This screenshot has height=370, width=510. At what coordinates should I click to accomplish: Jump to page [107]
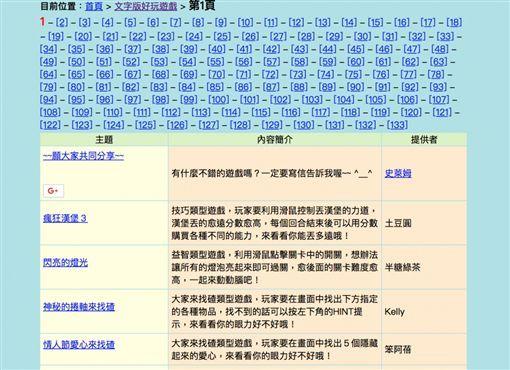pos(439,100)
